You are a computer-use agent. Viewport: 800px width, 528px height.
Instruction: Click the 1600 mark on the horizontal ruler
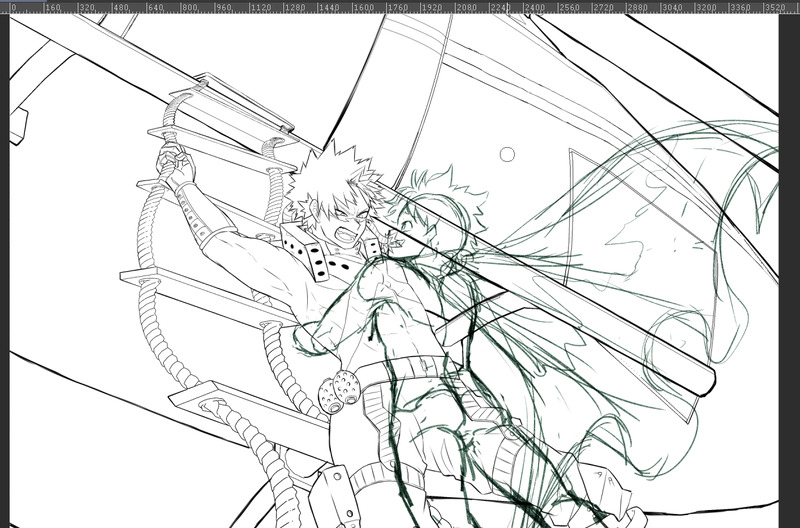363,8
